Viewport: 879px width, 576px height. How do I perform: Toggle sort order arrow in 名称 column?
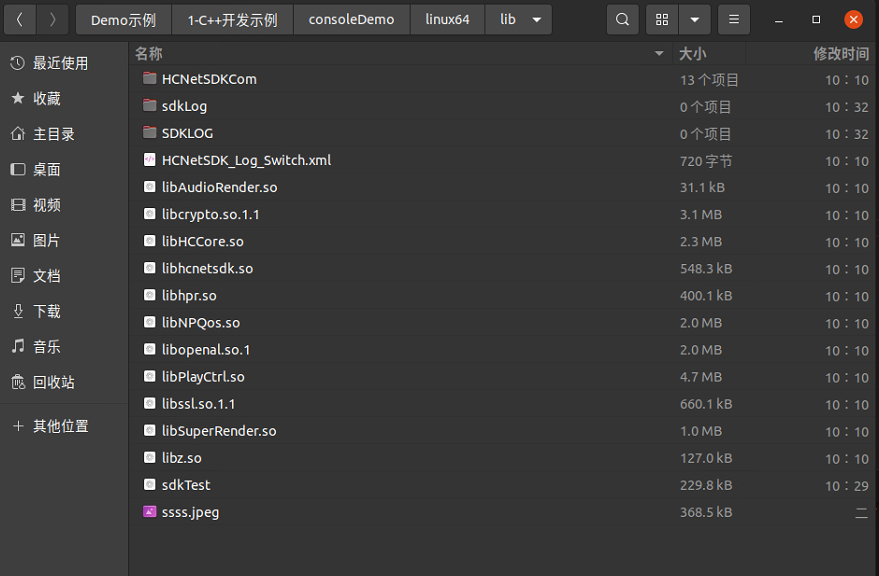point(659,54)
